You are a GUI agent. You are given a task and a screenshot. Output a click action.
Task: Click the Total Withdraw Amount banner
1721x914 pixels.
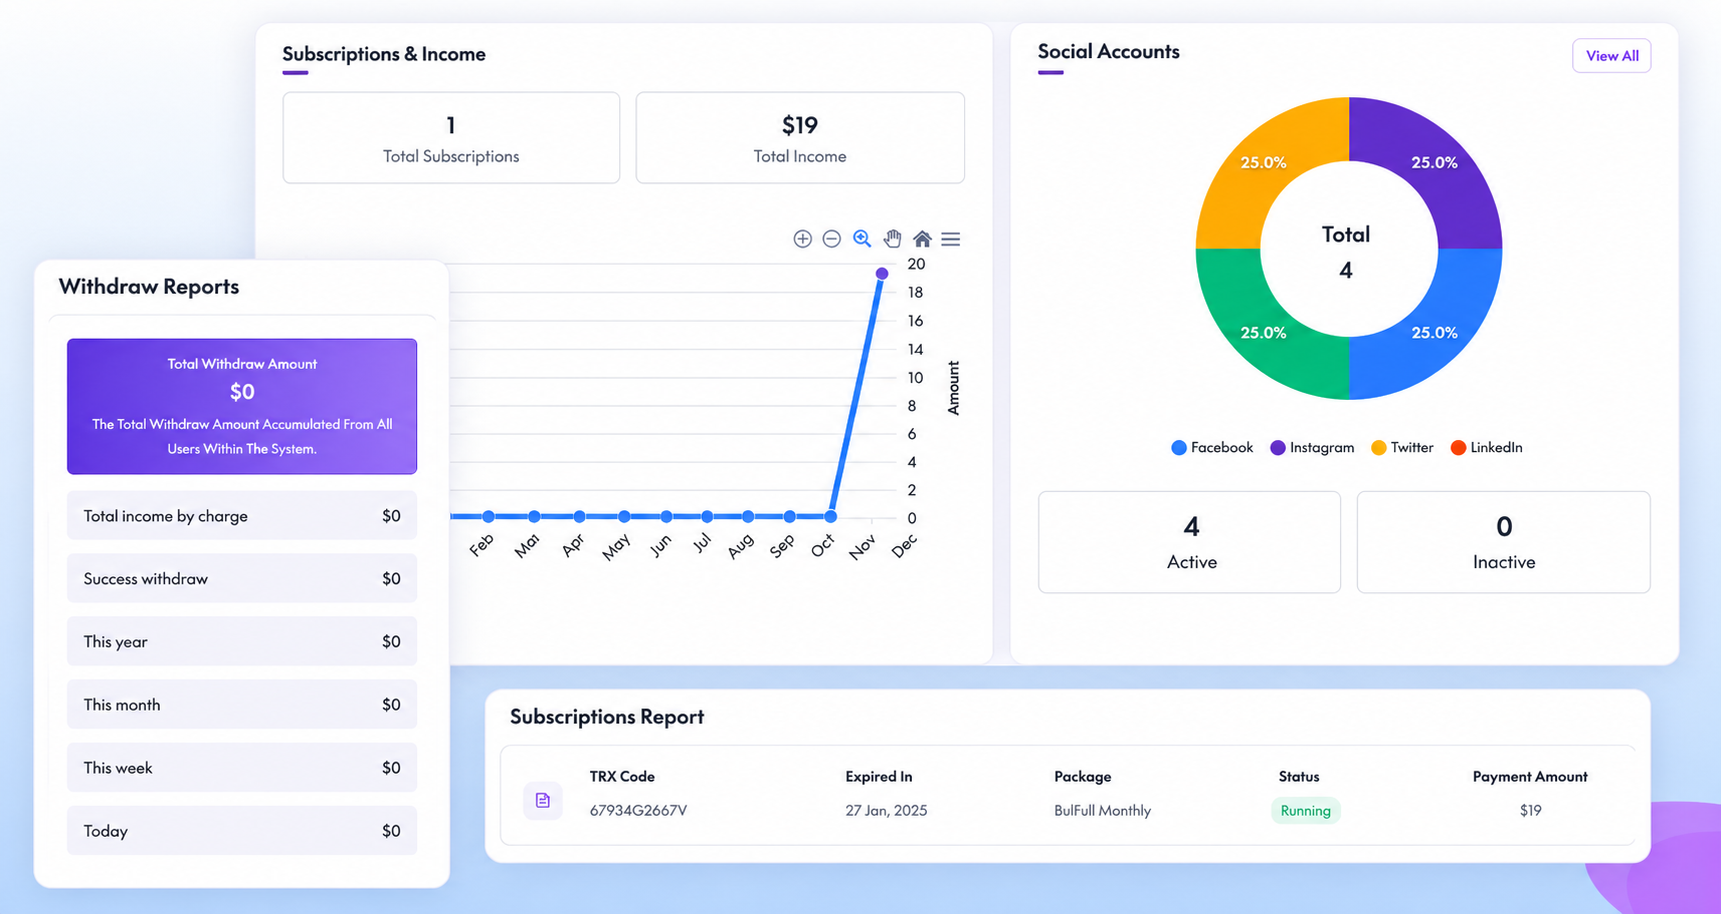tap(242, 406)
